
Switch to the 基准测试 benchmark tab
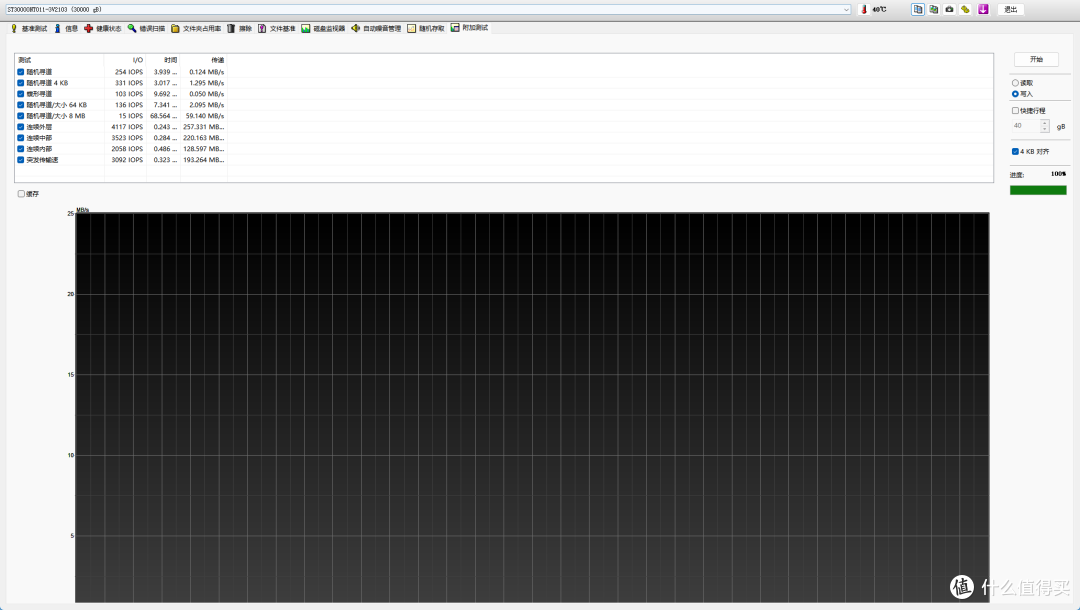29,28
